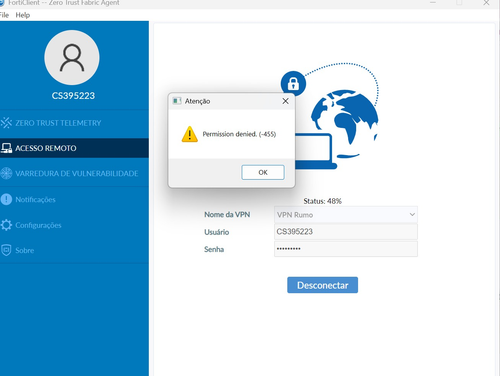Click the VPN padlock illustration icon
Screen dimensions: 500x376
pos(293,83)
